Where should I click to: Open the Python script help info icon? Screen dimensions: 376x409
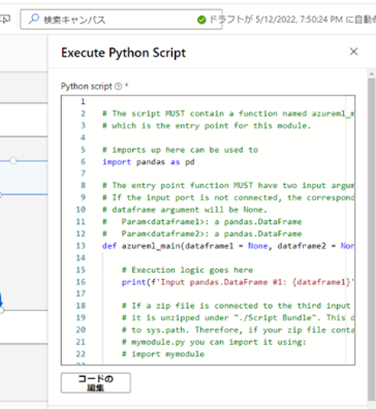[x=118, y=86]
